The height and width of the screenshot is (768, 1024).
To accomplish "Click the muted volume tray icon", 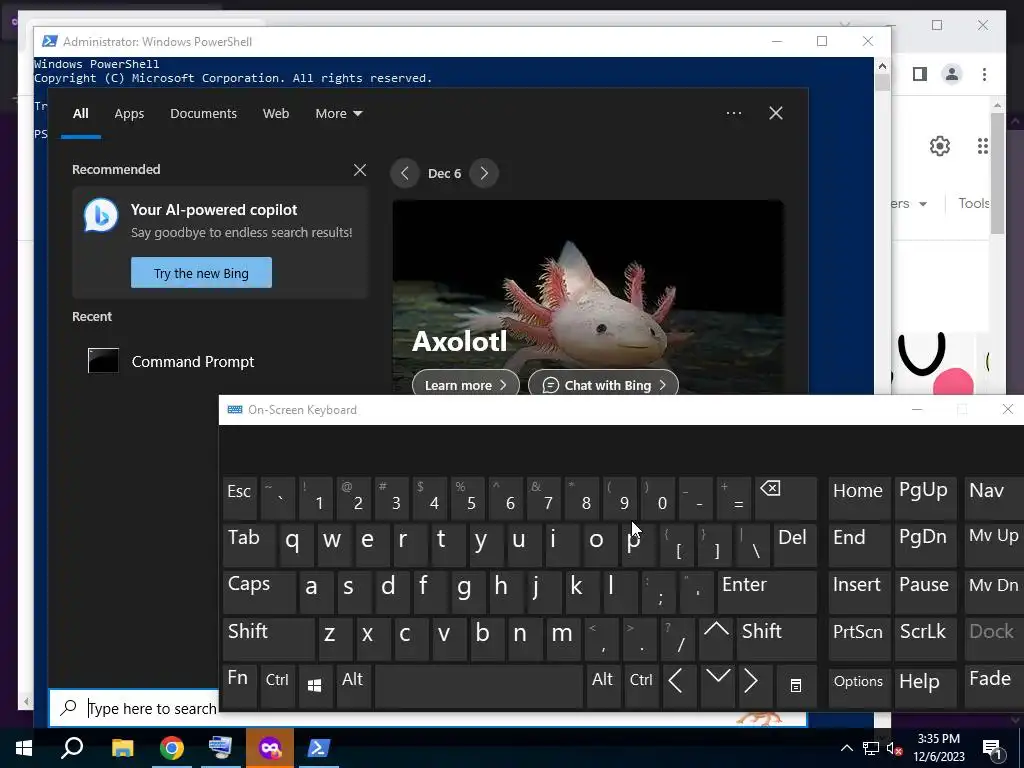I will (x=894, y=749).
